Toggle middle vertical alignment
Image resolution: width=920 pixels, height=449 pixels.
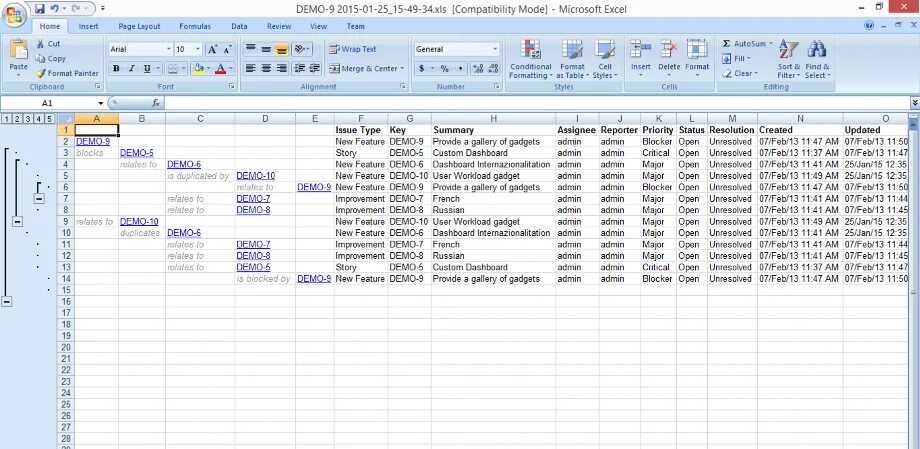(x=266, y=49)
